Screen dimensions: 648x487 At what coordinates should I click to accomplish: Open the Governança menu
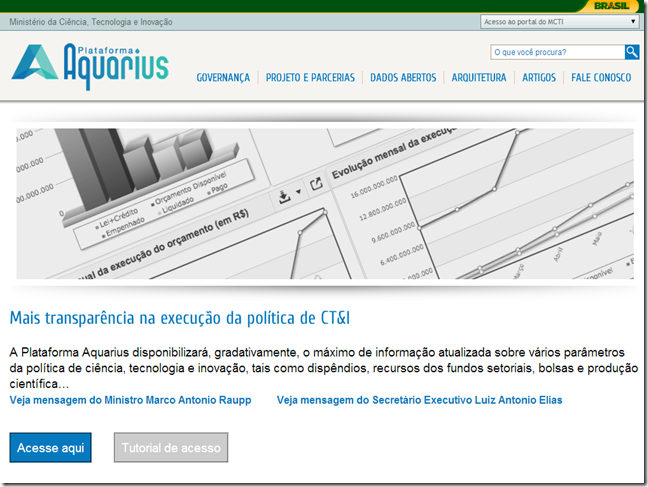[223, 78]
